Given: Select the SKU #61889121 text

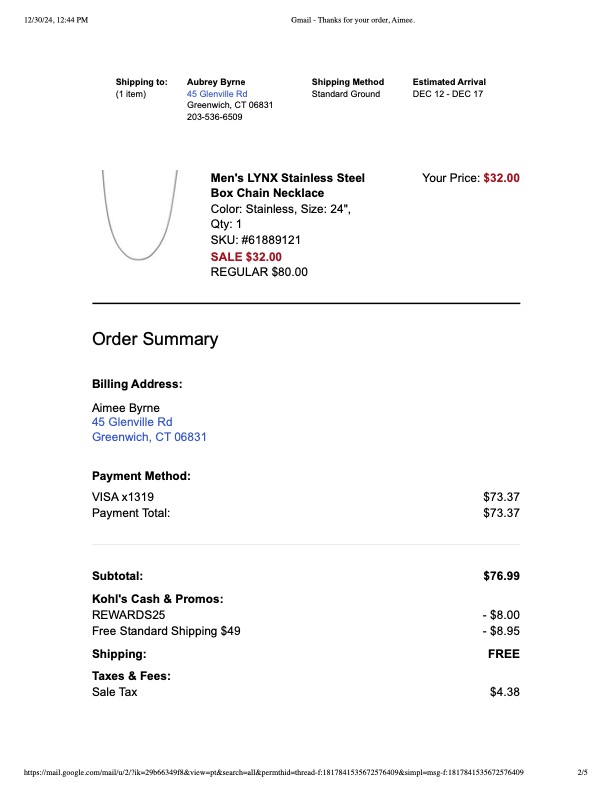Looking at the screenshot, I should pos(256,240).
